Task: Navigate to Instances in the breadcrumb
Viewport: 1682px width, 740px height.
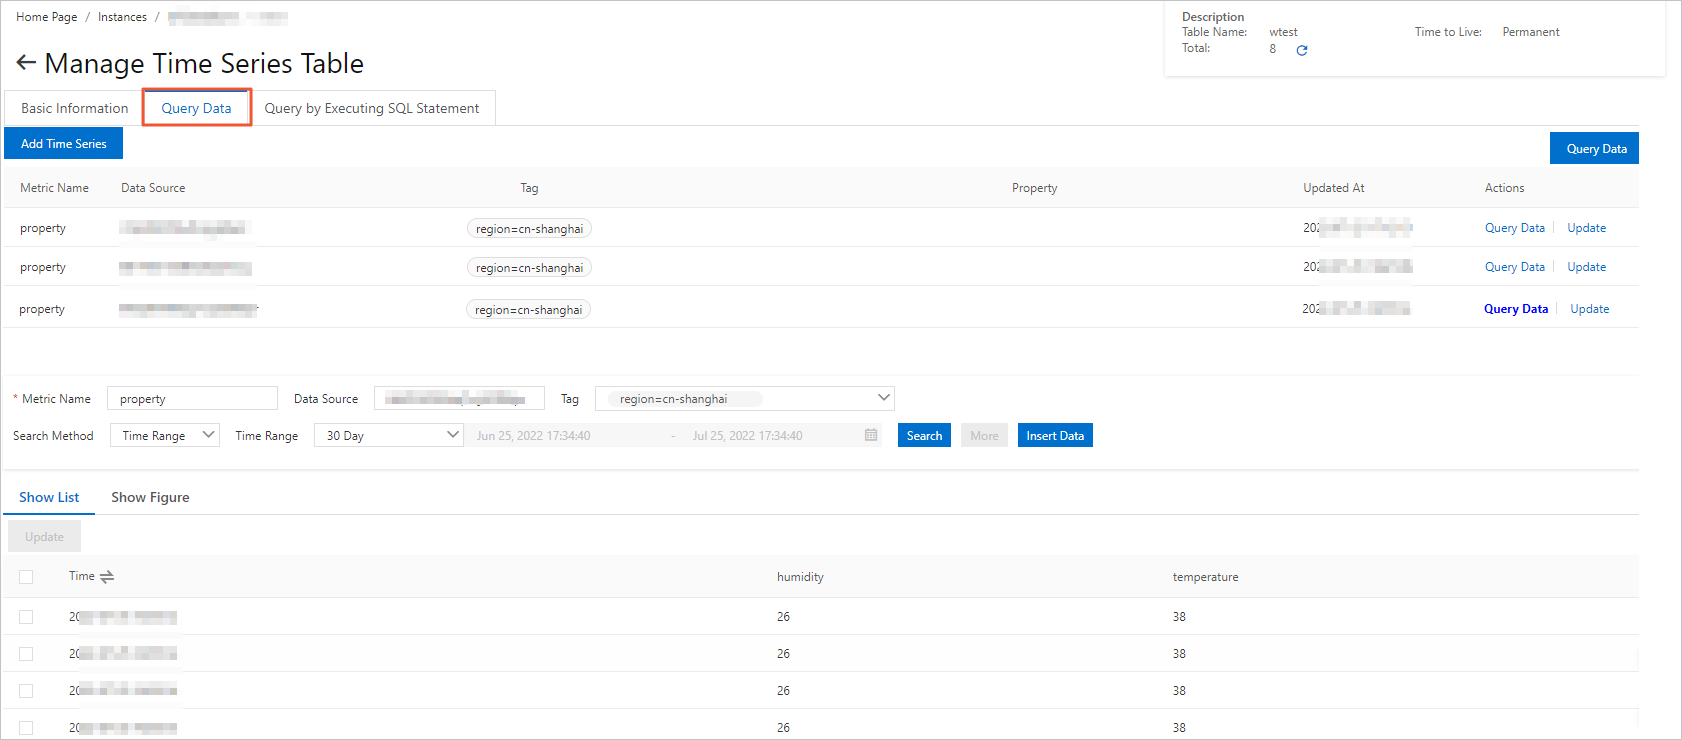Action: tap(122, 17)
